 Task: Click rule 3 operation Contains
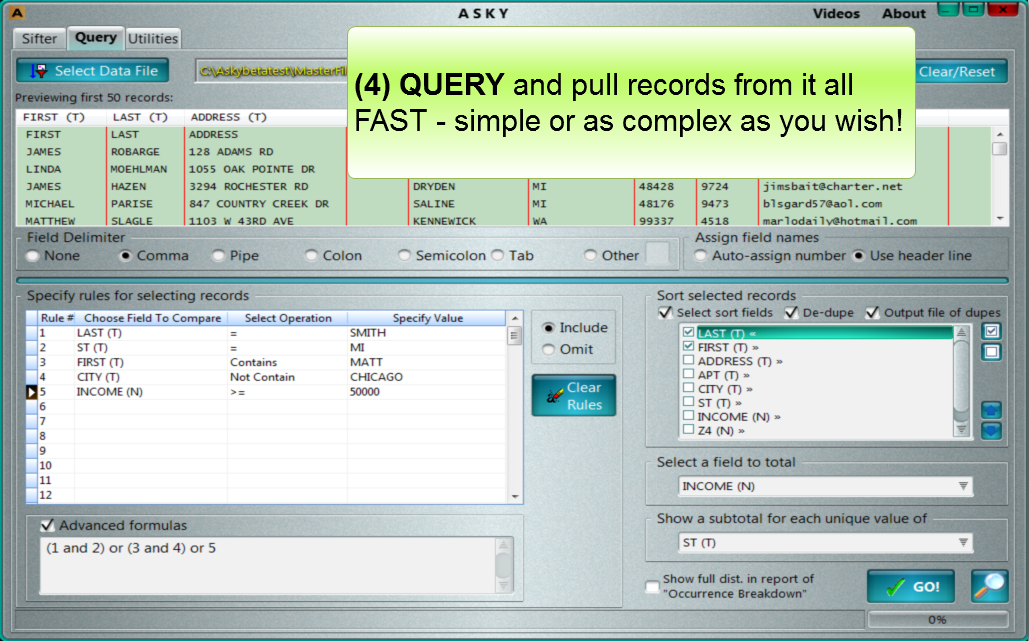point(253,362)
